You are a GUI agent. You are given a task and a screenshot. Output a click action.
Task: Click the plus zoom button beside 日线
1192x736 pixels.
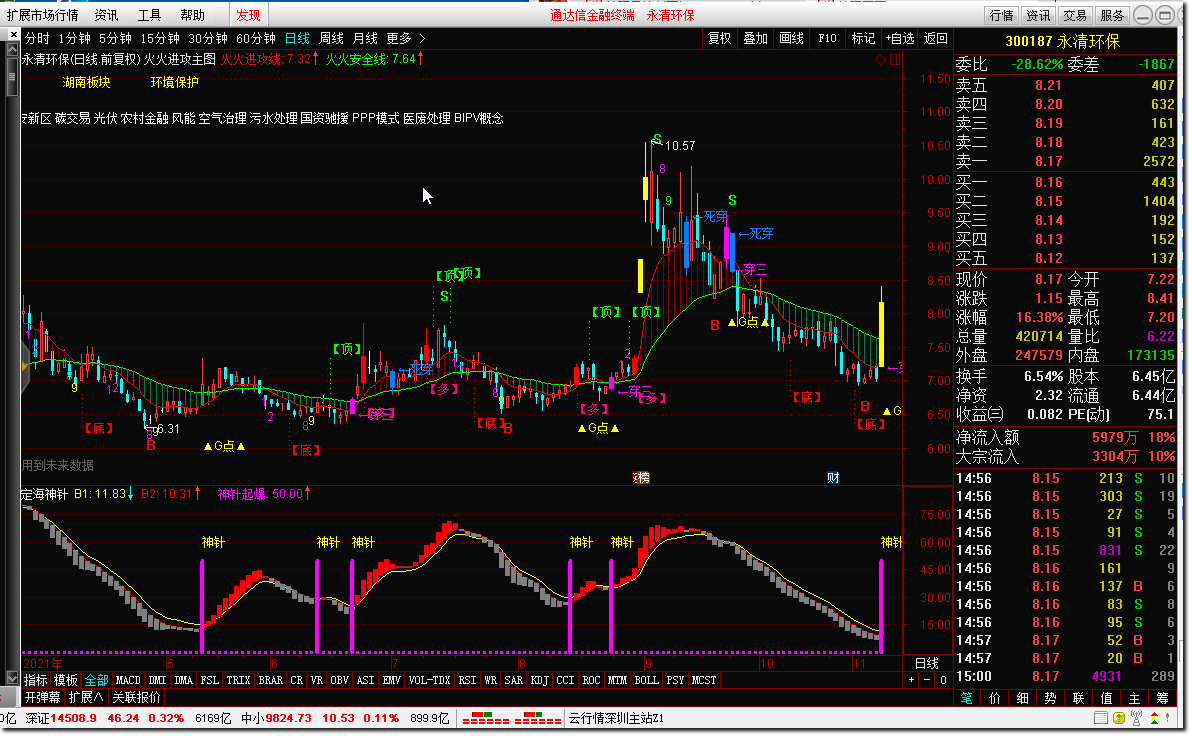tap(911, 680)
